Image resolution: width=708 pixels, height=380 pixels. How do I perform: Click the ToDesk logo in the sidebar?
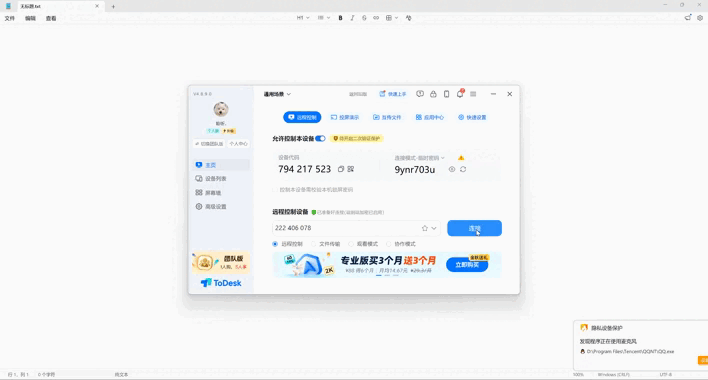[221, 283]
